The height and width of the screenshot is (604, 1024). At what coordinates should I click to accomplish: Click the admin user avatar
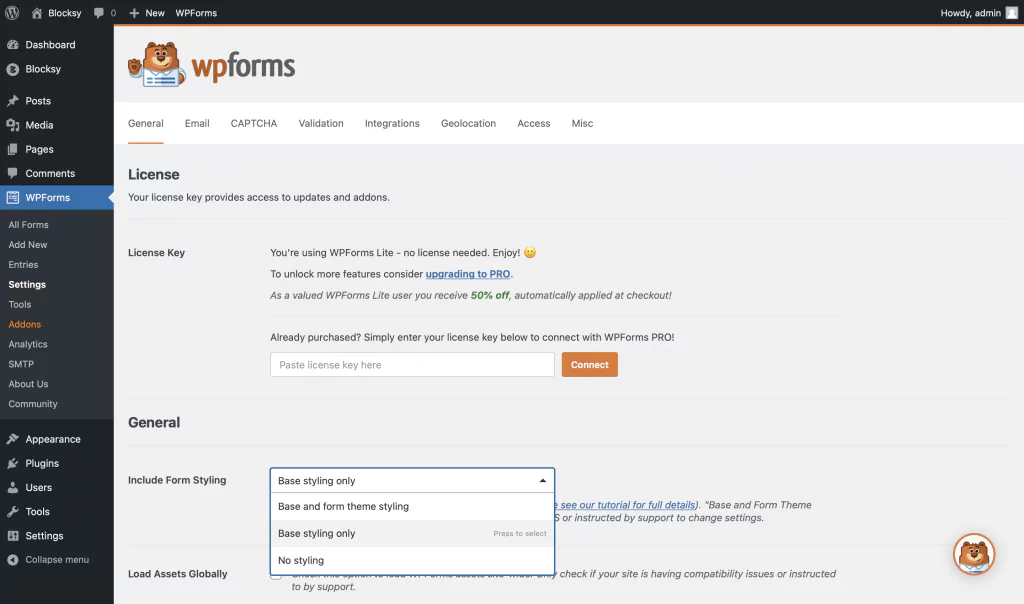point(1011,13)
